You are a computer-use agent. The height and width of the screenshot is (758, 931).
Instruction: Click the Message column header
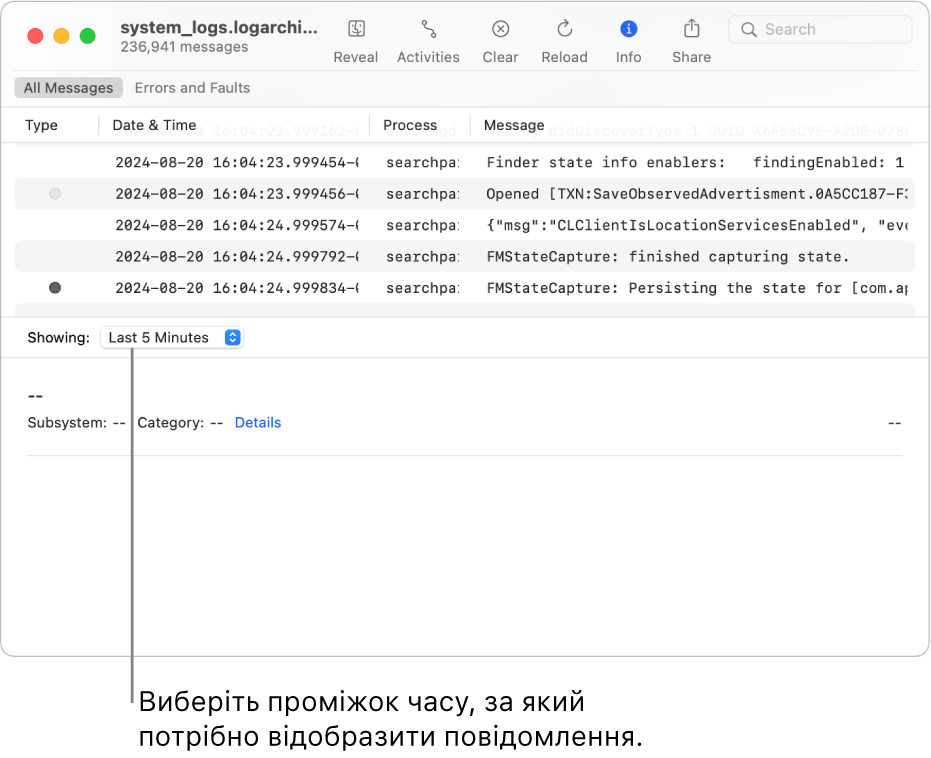(x=514, y=125)
